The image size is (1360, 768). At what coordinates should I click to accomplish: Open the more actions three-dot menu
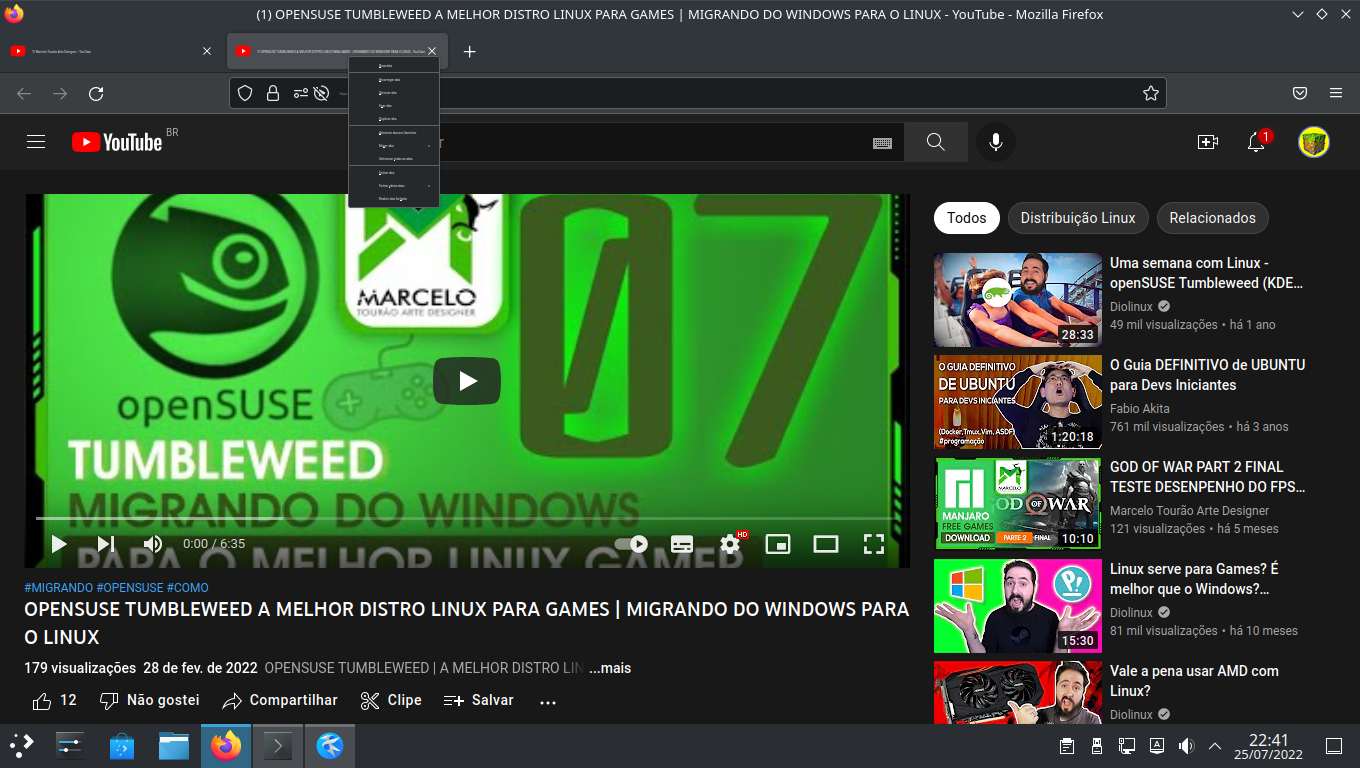[x=547, y=702]
